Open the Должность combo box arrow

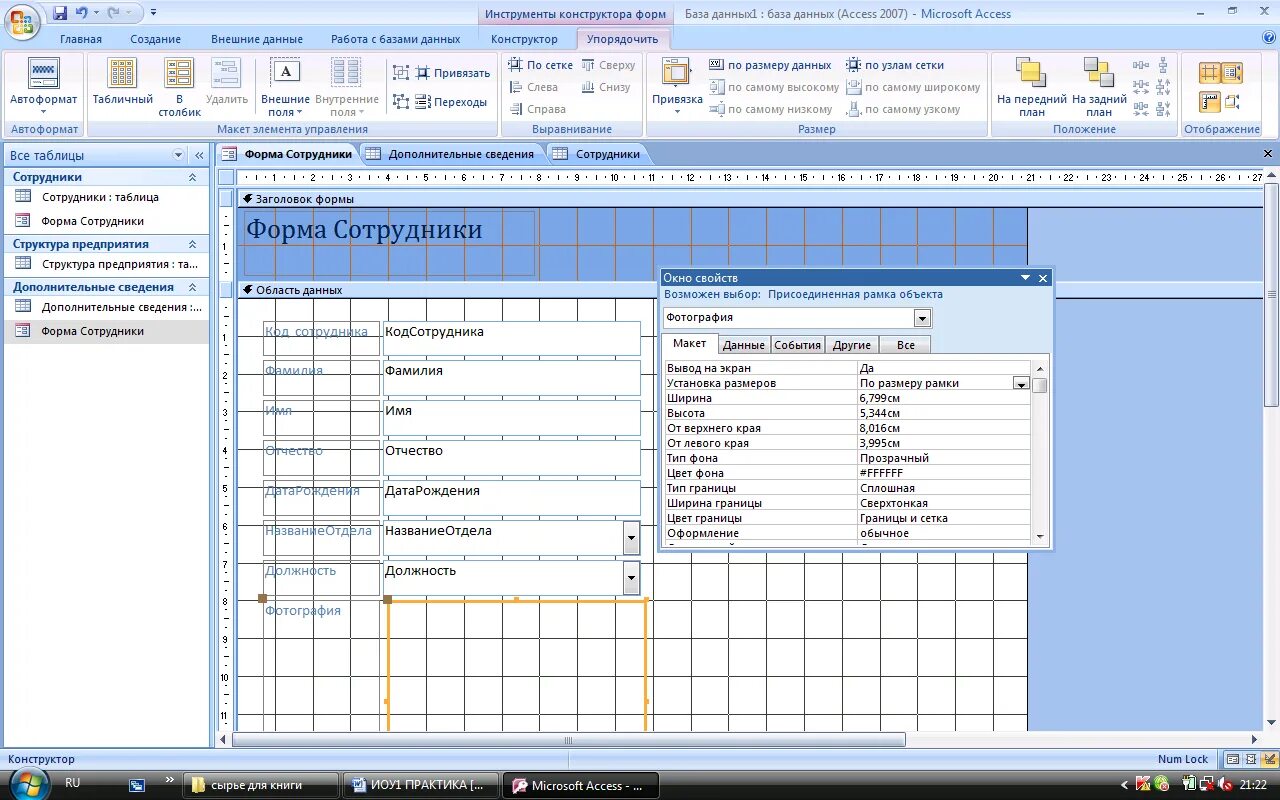click(631, 578)
